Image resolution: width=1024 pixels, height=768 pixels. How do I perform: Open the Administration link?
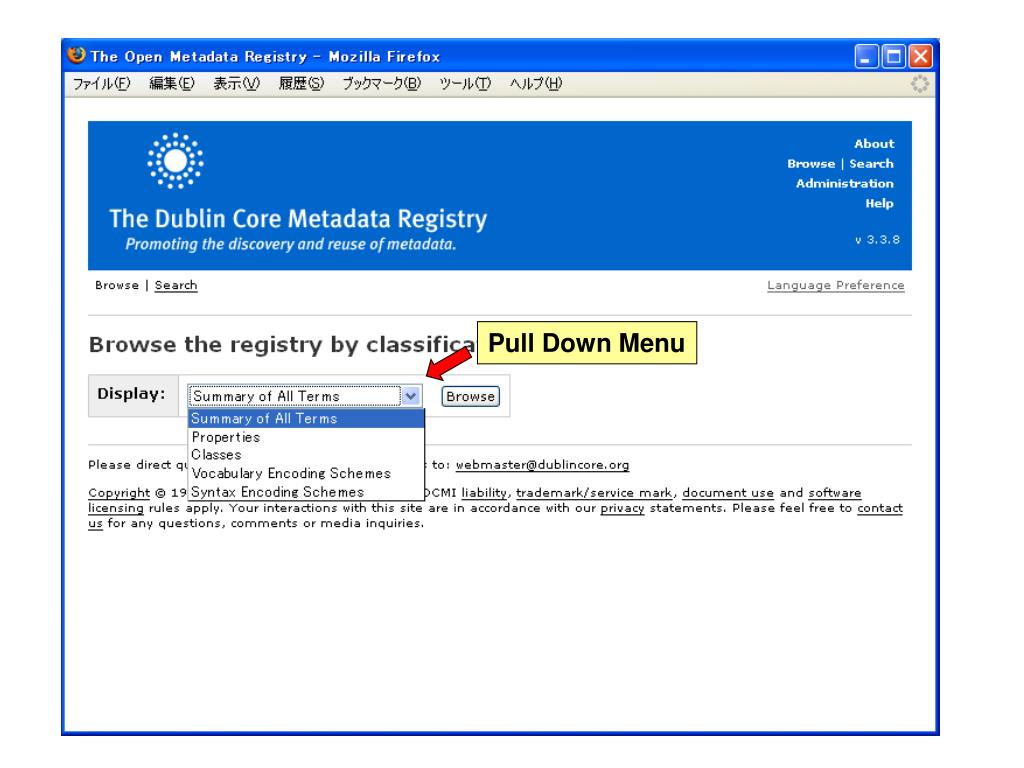click(x=844, y=184)
